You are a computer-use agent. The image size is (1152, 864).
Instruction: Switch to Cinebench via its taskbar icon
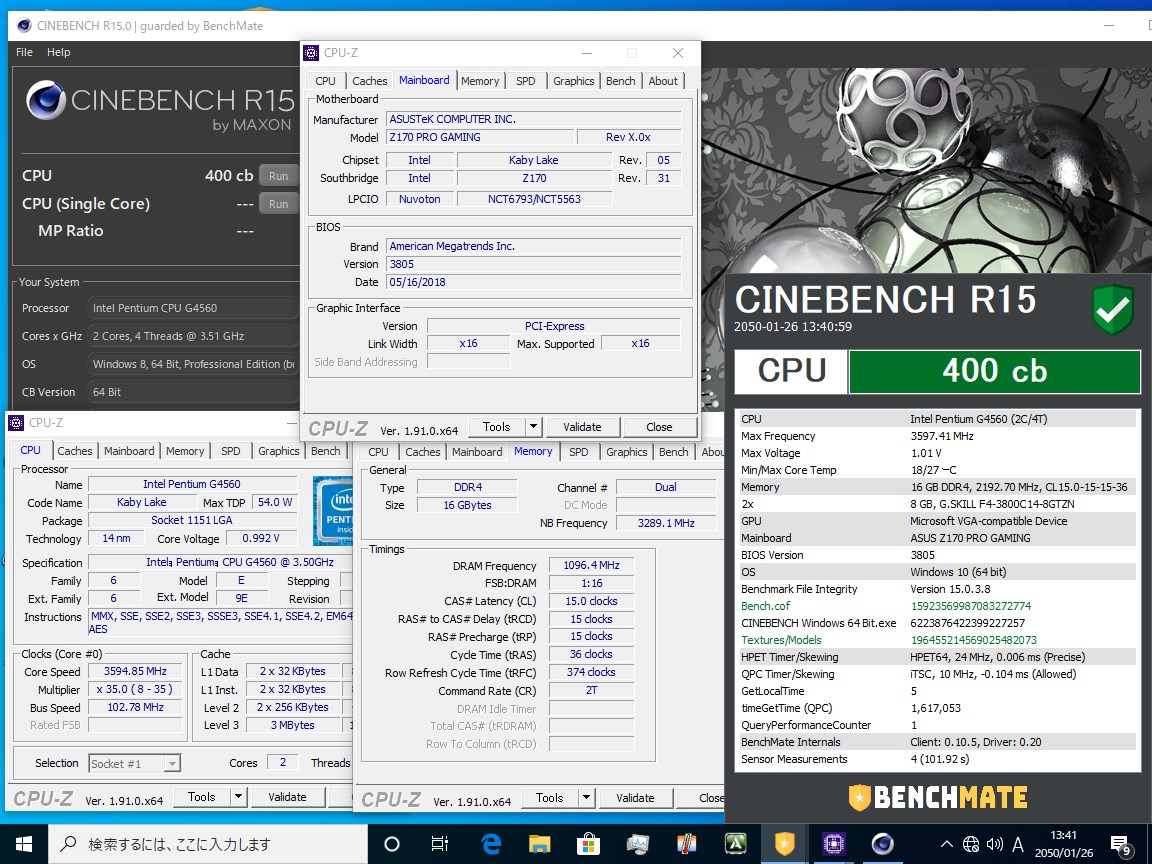click(x=882, y=844)
